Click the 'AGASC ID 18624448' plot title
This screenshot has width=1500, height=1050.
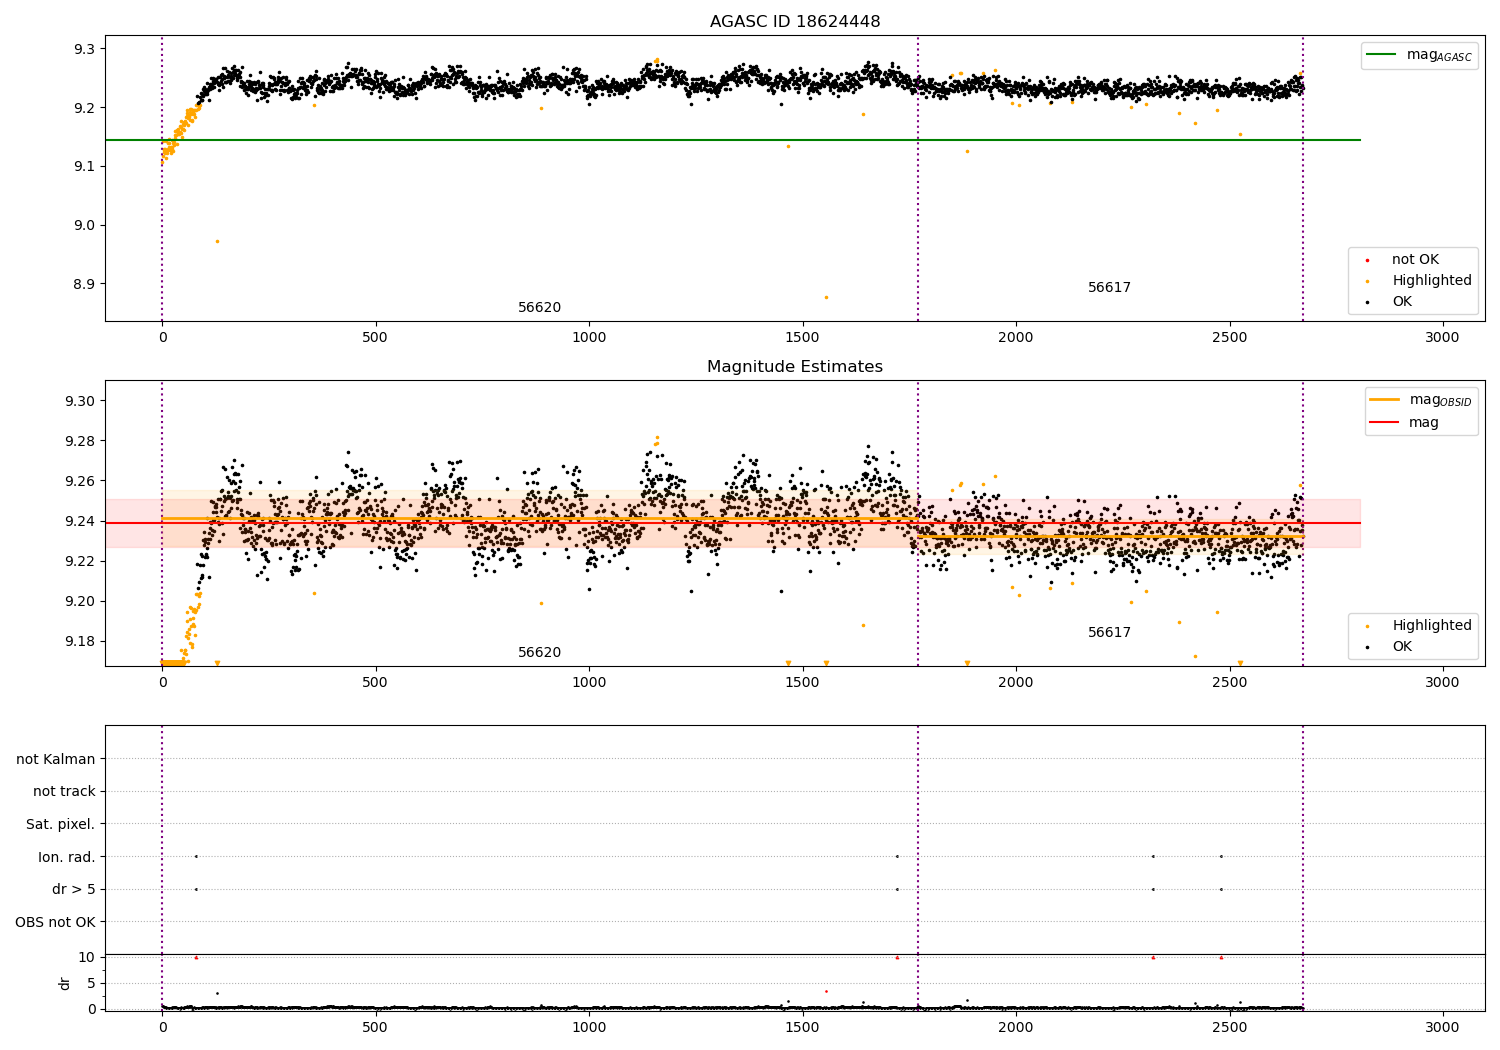point(795,22)
